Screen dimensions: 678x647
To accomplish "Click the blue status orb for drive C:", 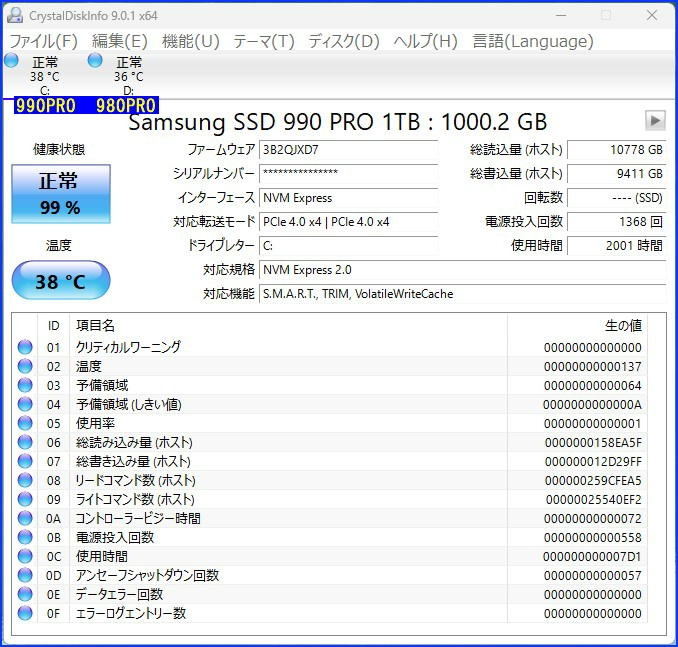I will click(x=11, y=61).
